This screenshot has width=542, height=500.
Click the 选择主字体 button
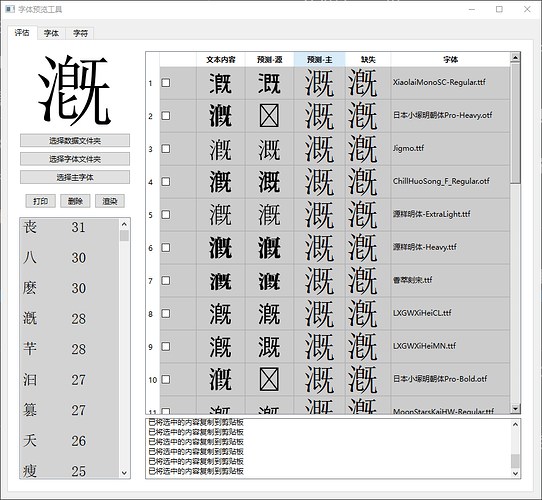[x=75, y=177]
